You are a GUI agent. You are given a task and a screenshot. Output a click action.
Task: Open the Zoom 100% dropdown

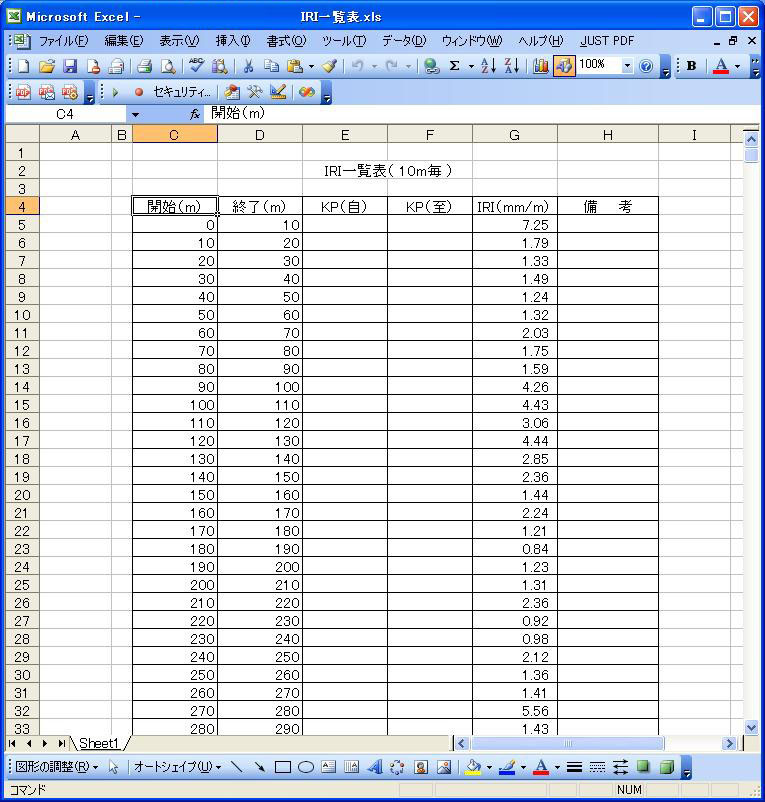click(x=627, y=66)
